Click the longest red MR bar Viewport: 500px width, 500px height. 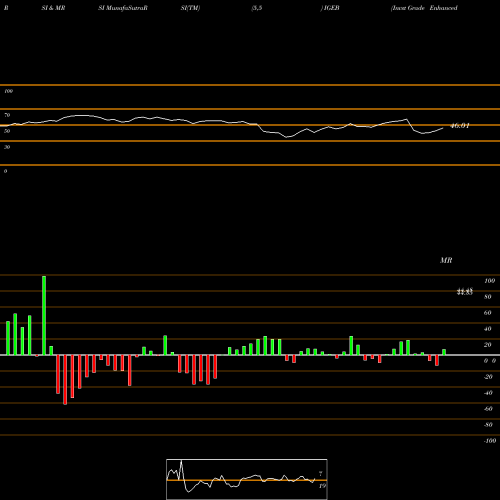tap(65, 380)
